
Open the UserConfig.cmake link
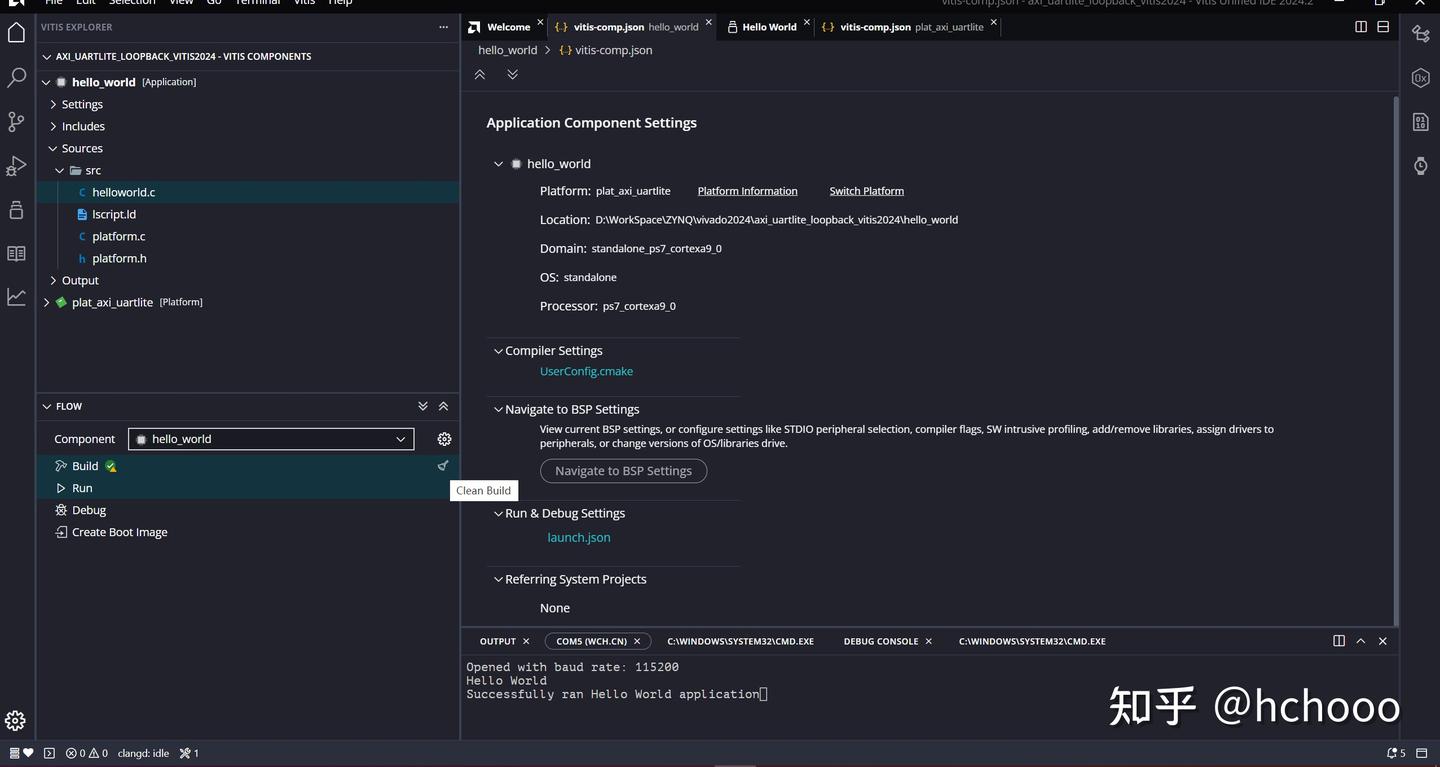click(586, 371)
